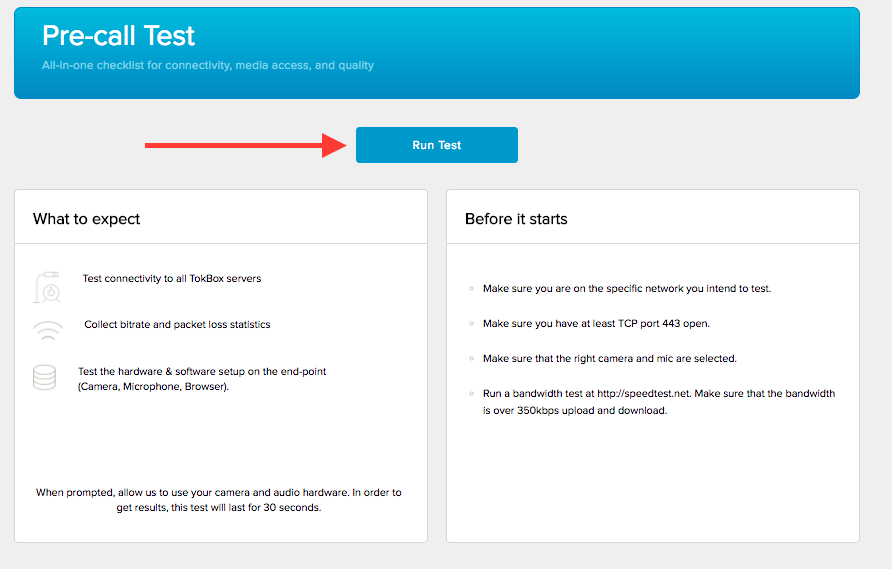Screen dimensions: 892x569
Task: Click the Wi-Fi signal statistics icon
Action: pos(46,330)
